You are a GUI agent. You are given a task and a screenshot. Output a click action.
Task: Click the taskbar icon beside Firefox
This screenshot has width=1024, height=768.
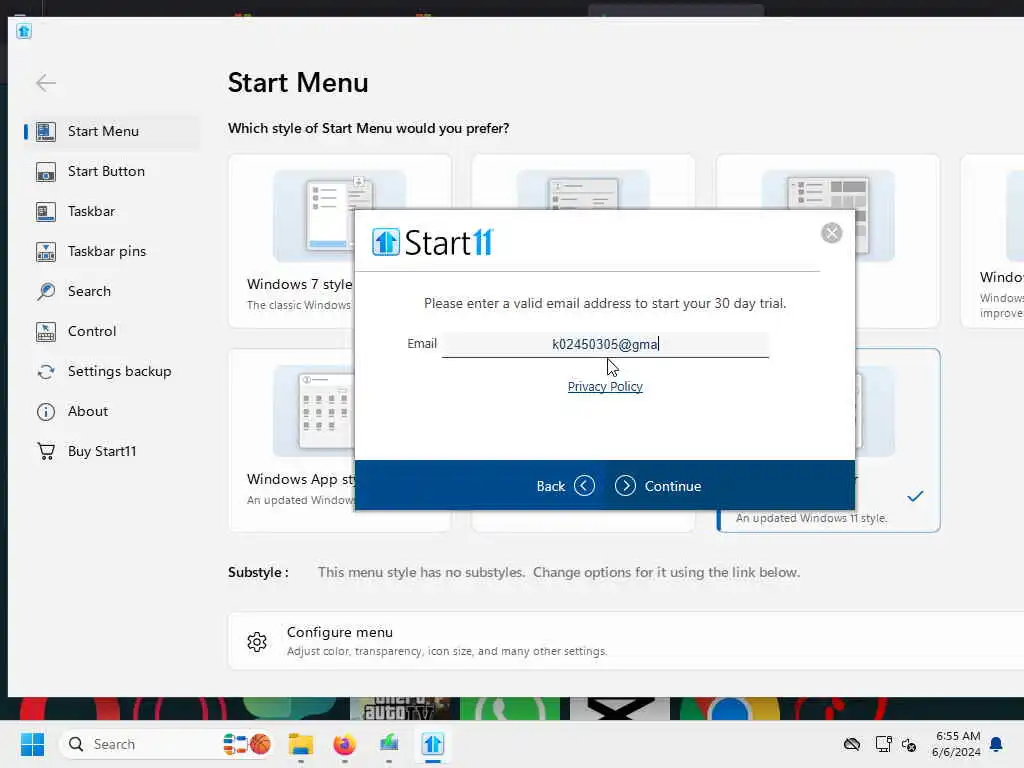click(389, 744)
